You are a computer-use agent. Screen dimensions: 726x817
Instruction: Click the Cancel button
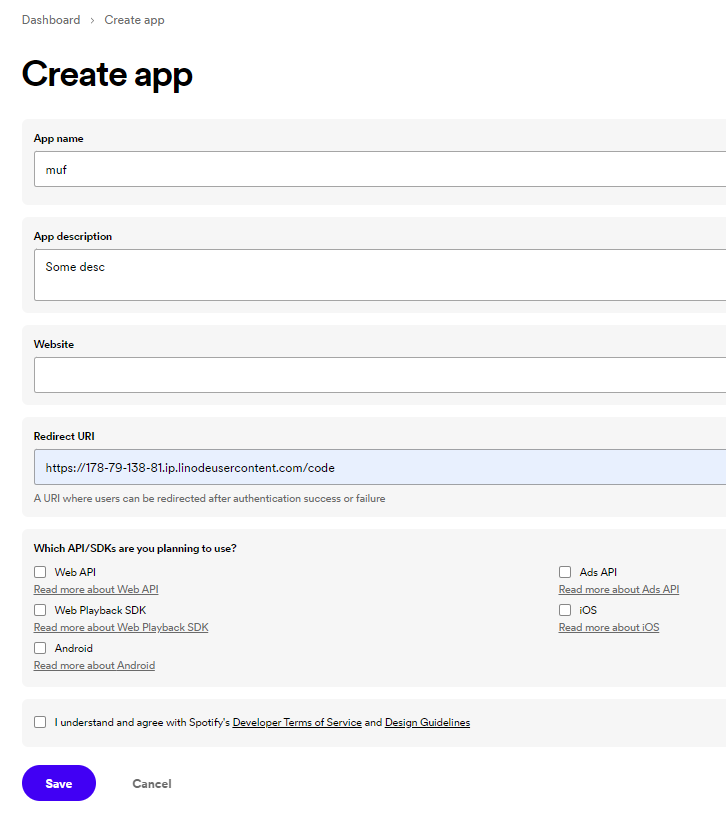(152, 784)
